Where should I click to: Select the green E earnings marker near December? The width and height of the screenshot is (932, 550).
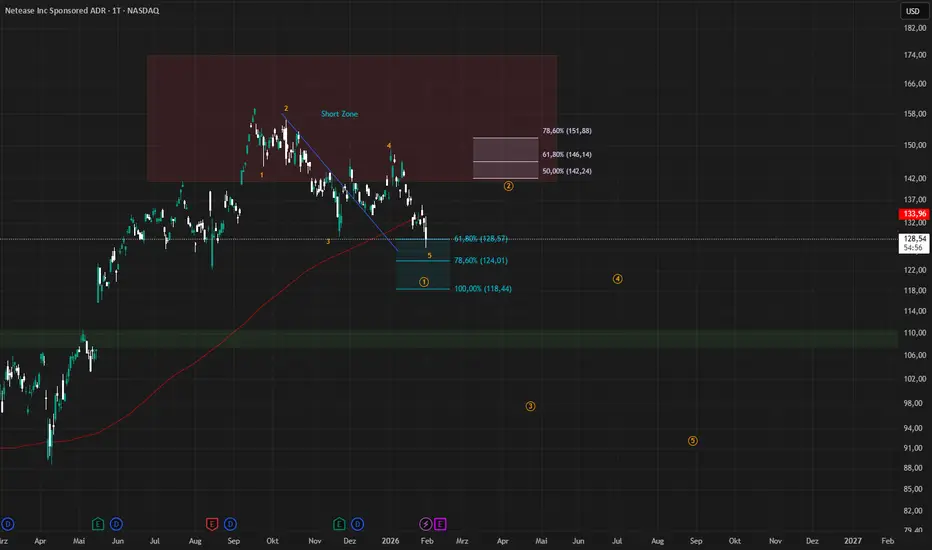[x=340, y=523]
